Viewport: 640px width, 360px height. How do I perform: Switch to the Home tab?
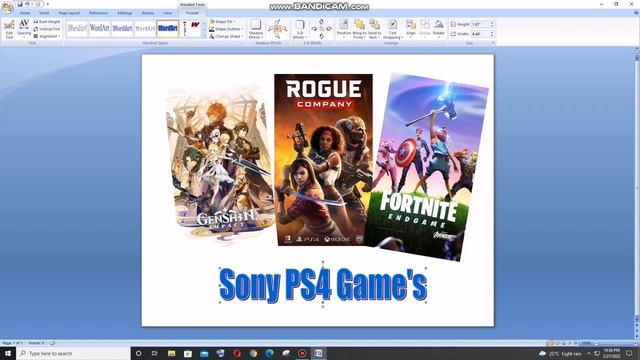pos(25,13)
